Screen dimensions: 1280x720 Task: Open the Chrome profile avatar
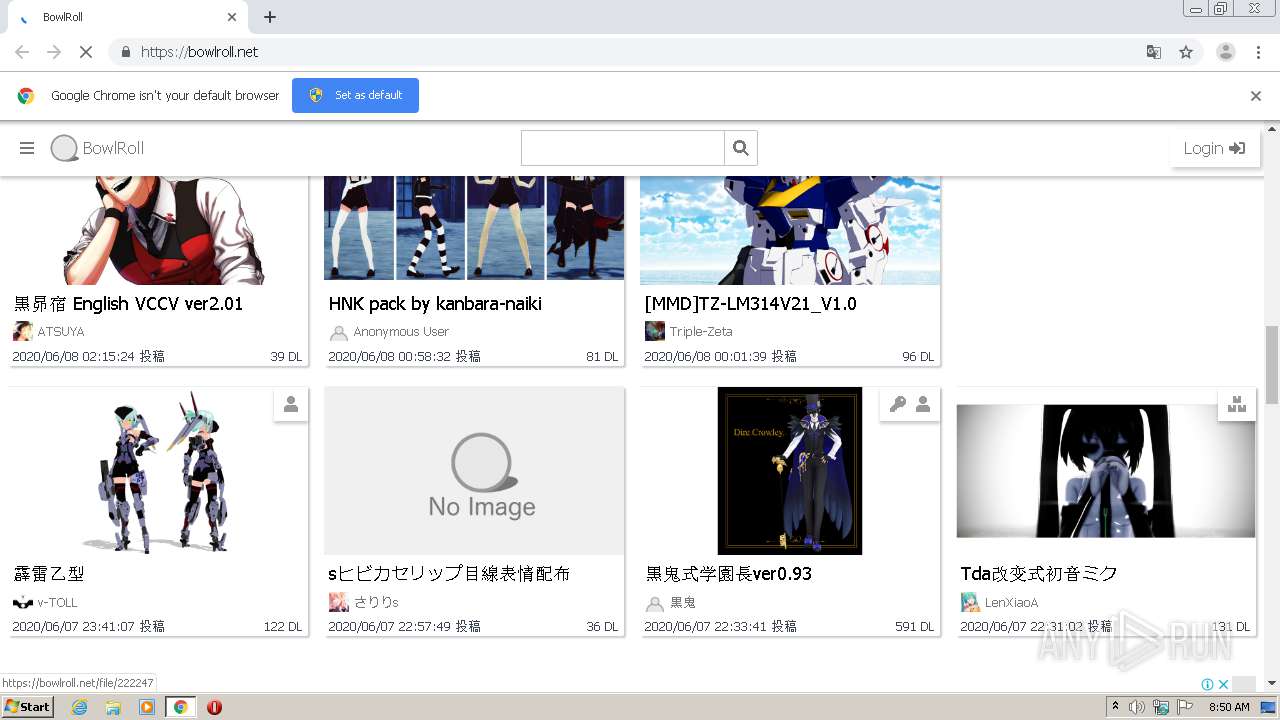pos(1226,52)
